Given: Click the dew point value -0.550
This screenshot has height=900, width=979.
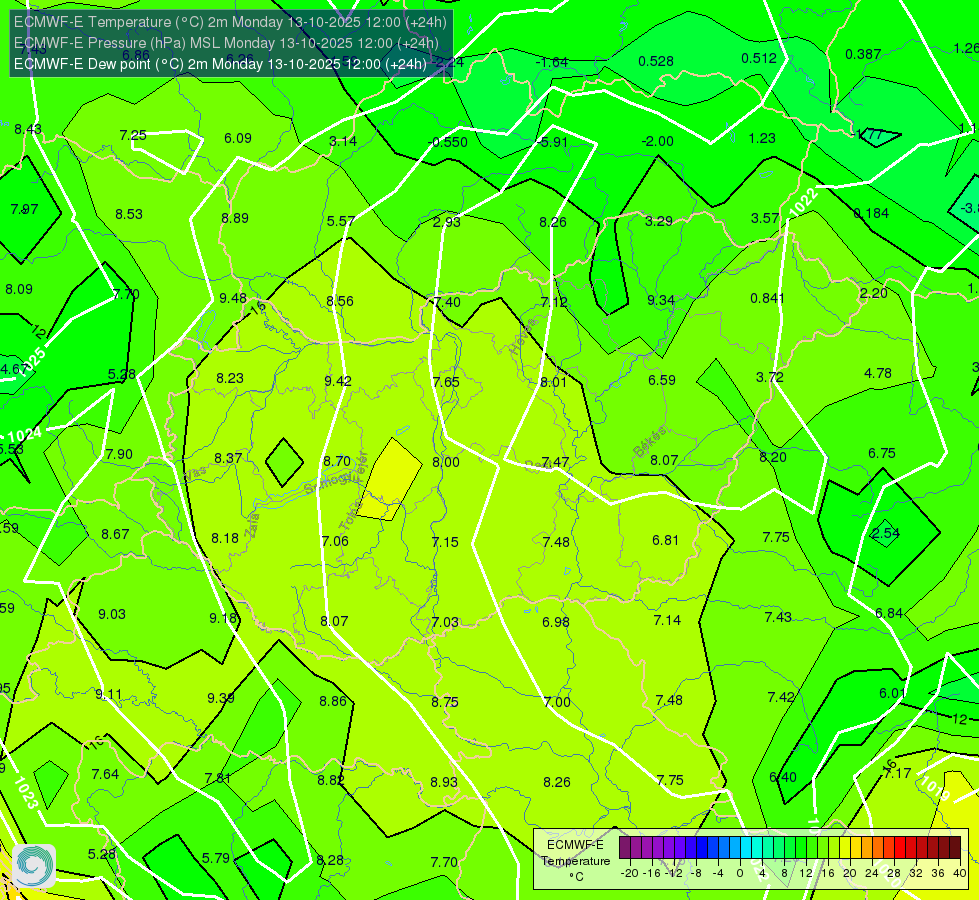Looking at the screenshot, I should pos(448,142).
